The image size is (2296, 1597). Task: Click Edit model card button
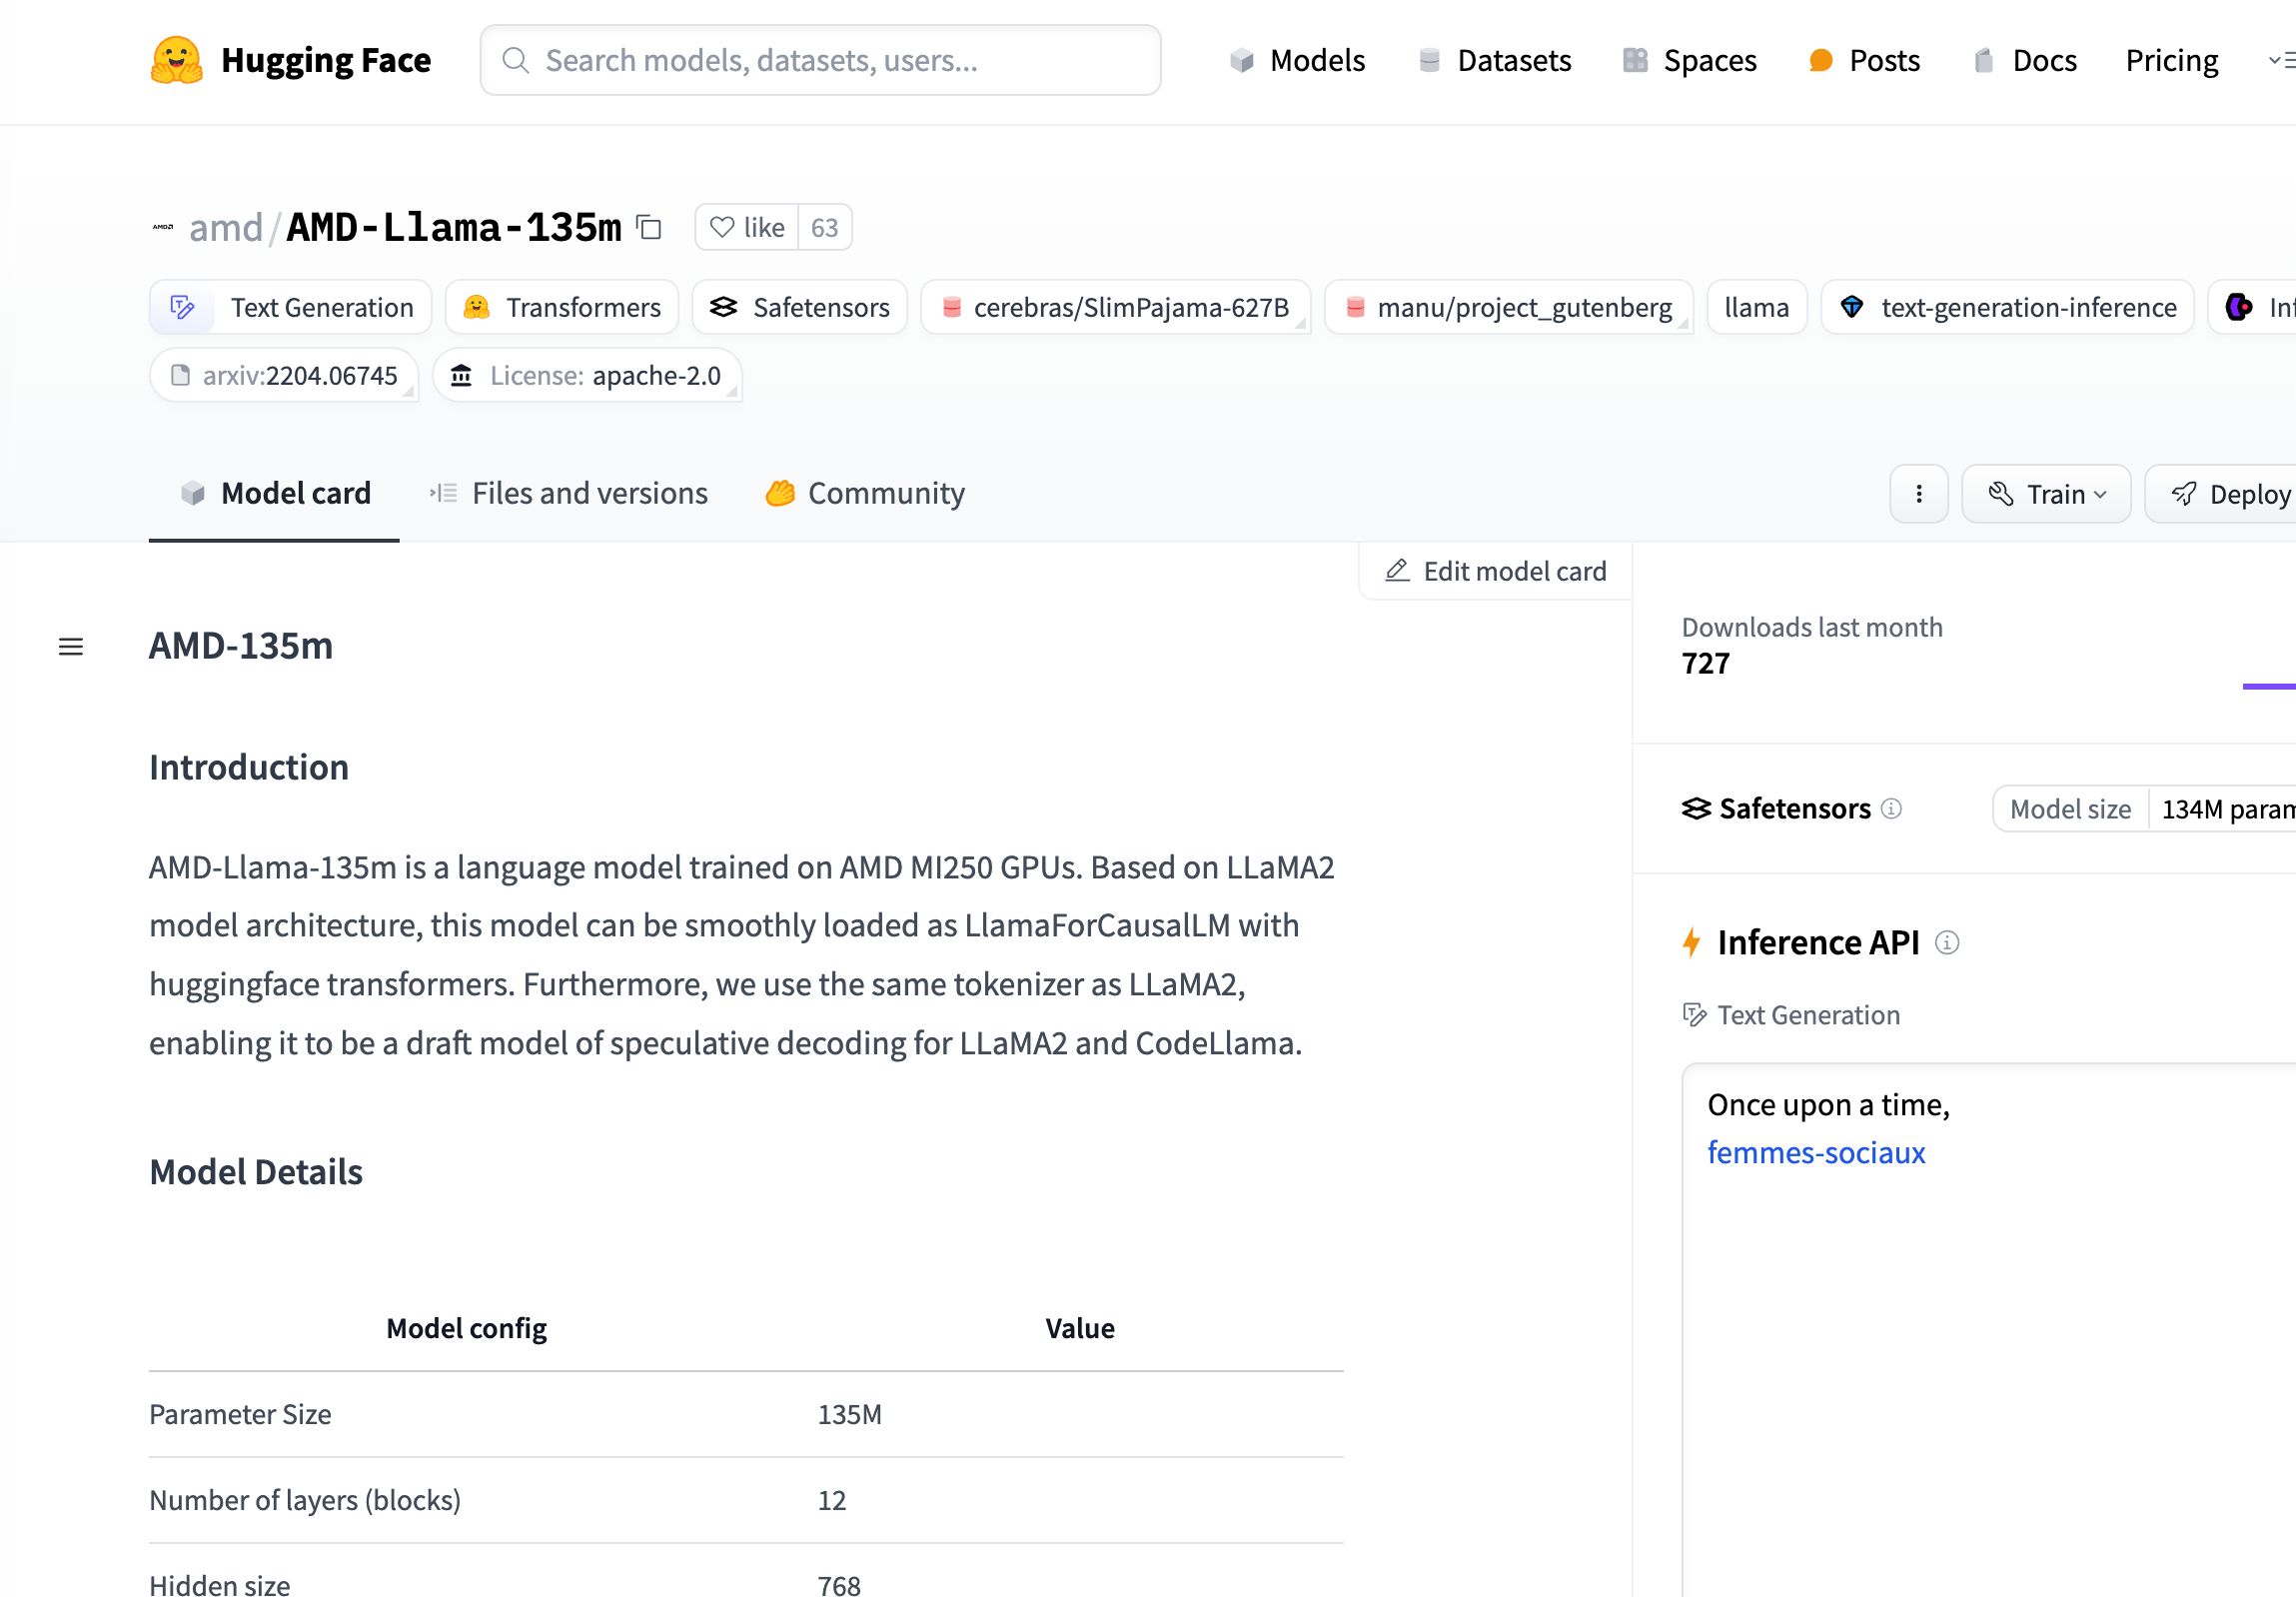(1495, 571)
